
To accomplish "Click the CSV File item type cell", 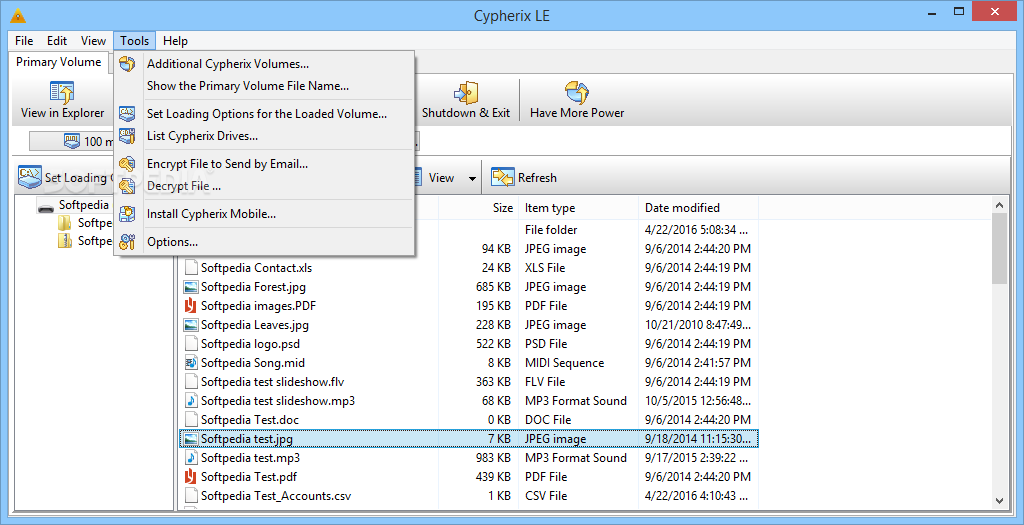I will coord(548,496).
